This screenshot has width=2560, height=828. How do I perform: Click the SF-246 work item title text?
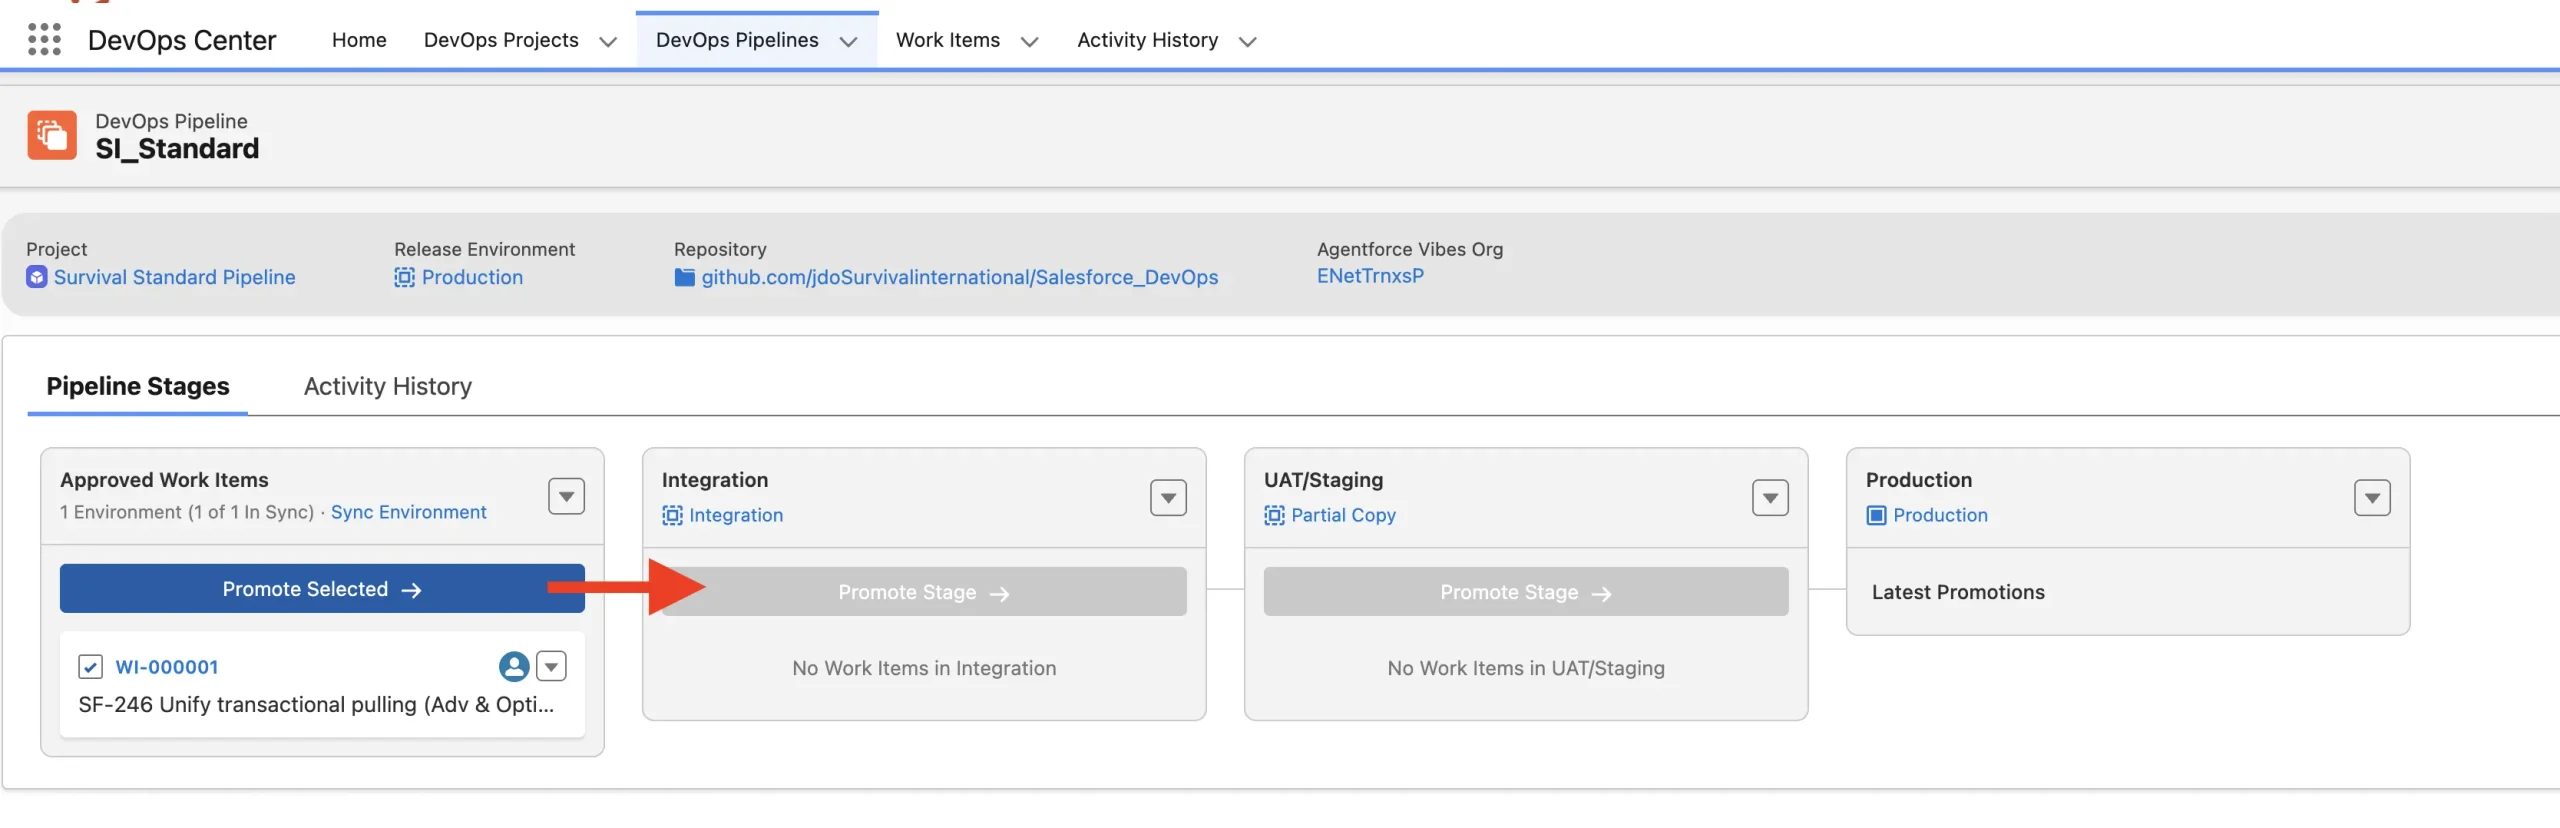pos(316,704)
